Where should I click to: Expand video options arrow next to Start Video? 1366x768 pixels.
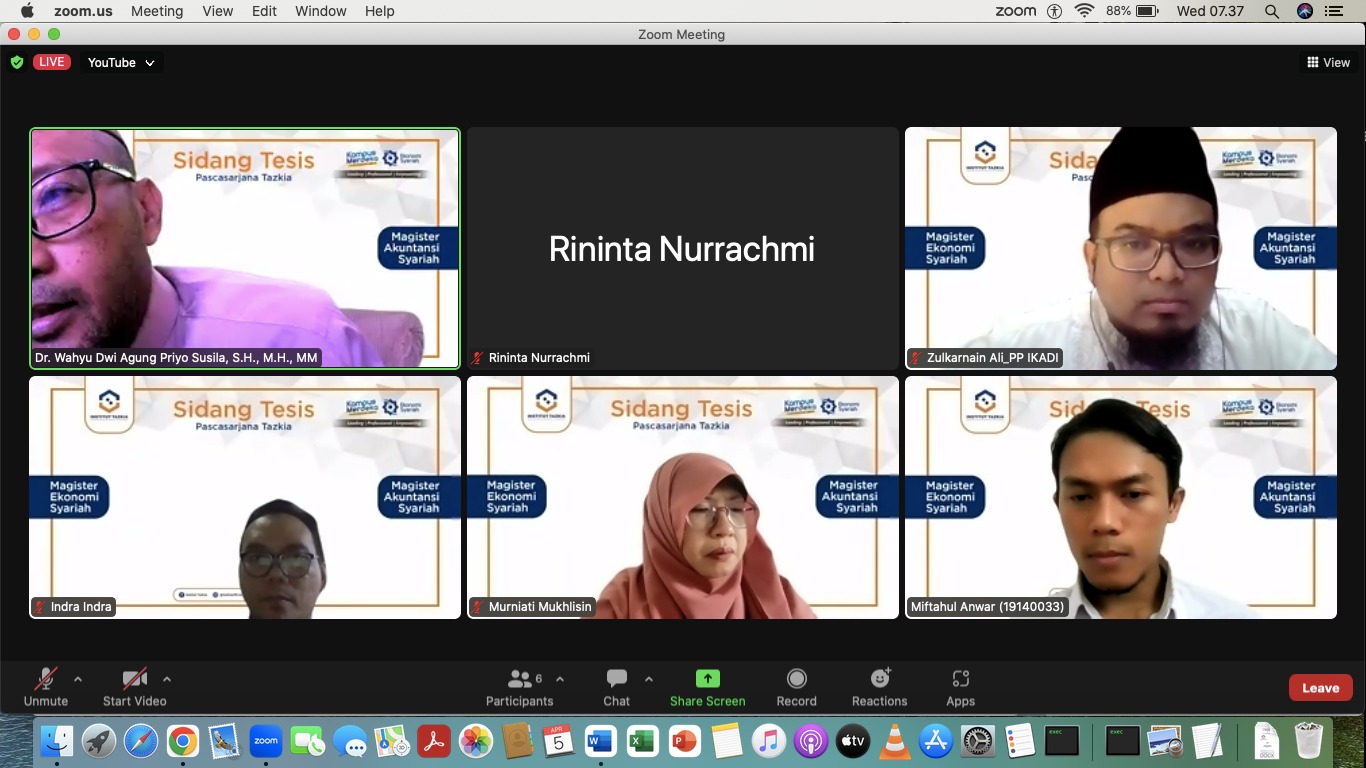tap(167, 679)
